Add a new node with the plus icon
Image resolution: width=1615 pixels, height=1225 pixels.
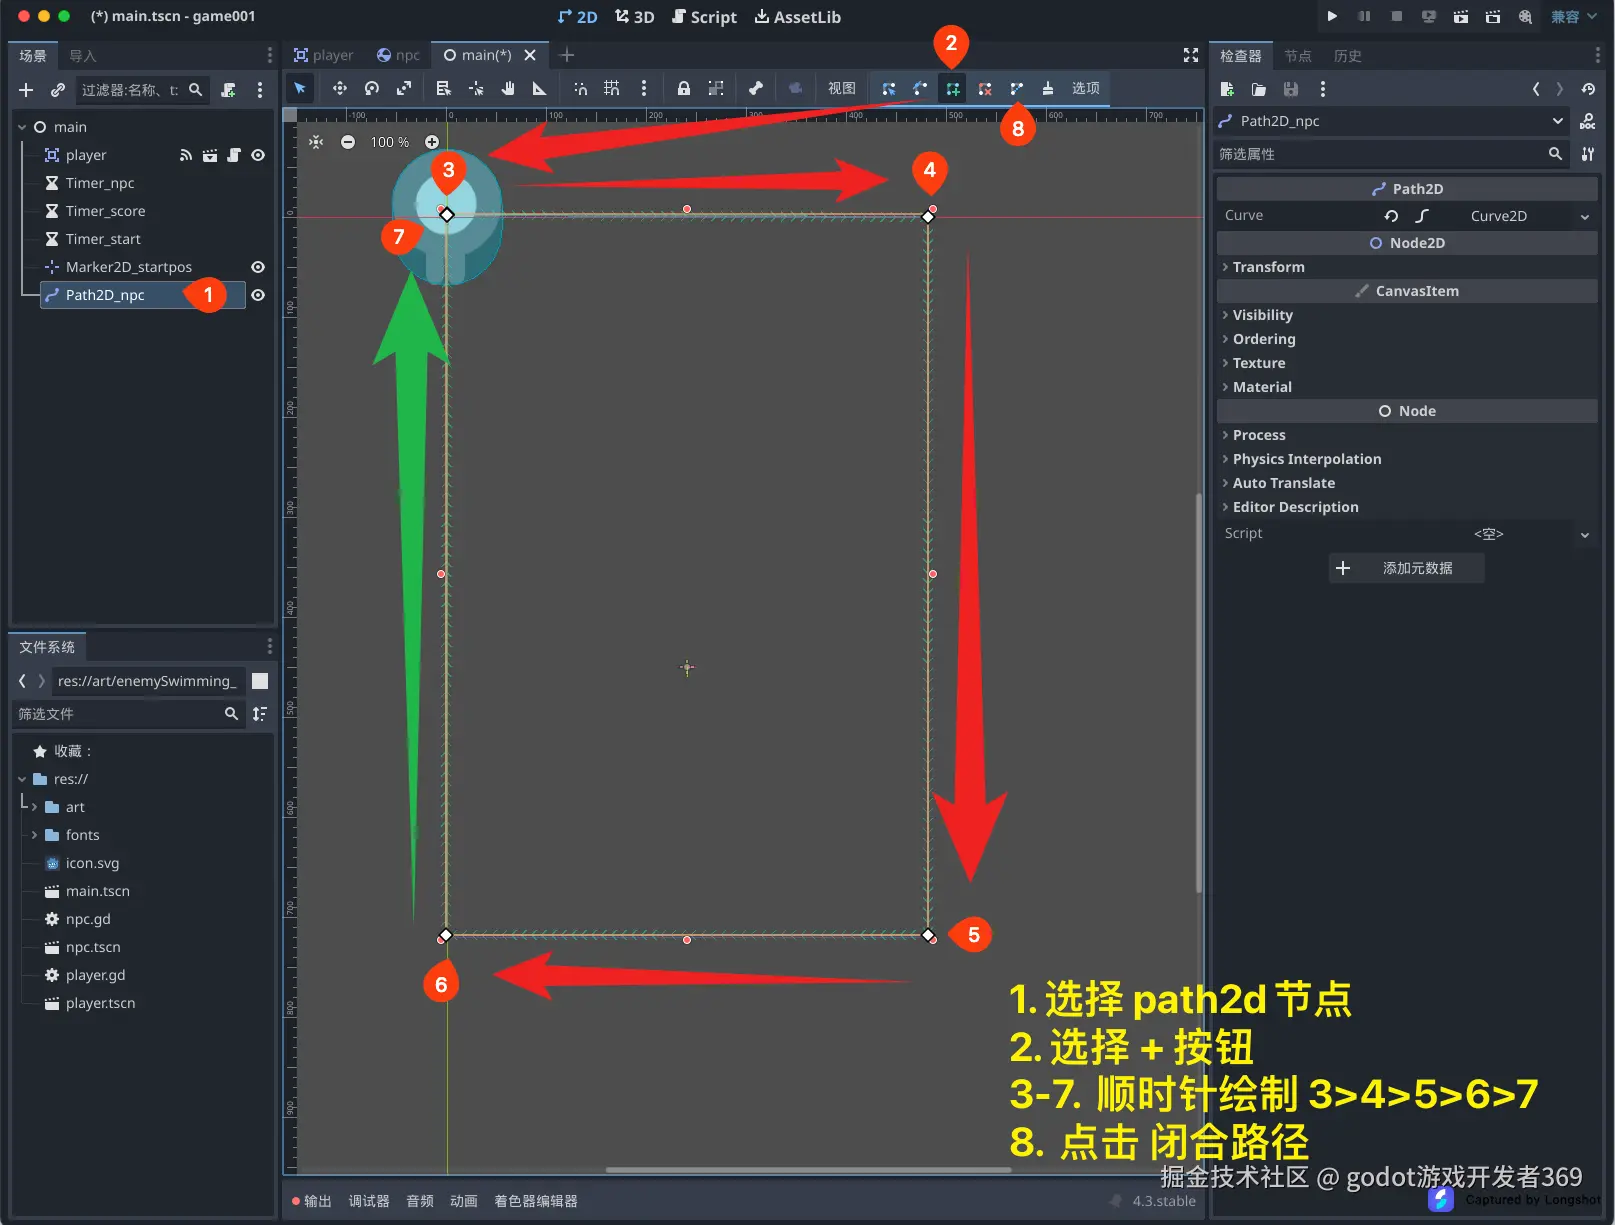coord(26,90)
